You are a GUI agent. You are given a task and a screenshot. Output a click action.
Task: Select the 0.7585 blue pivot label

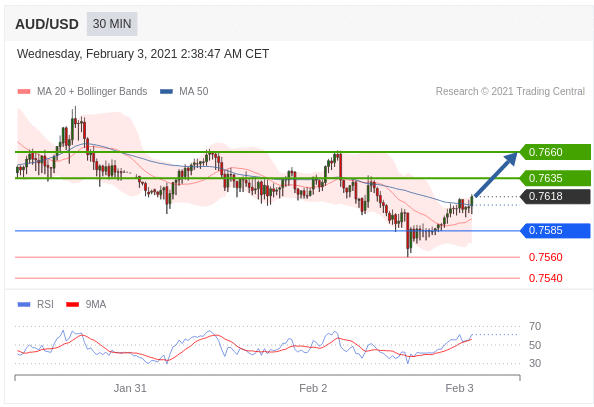point(555,230)
